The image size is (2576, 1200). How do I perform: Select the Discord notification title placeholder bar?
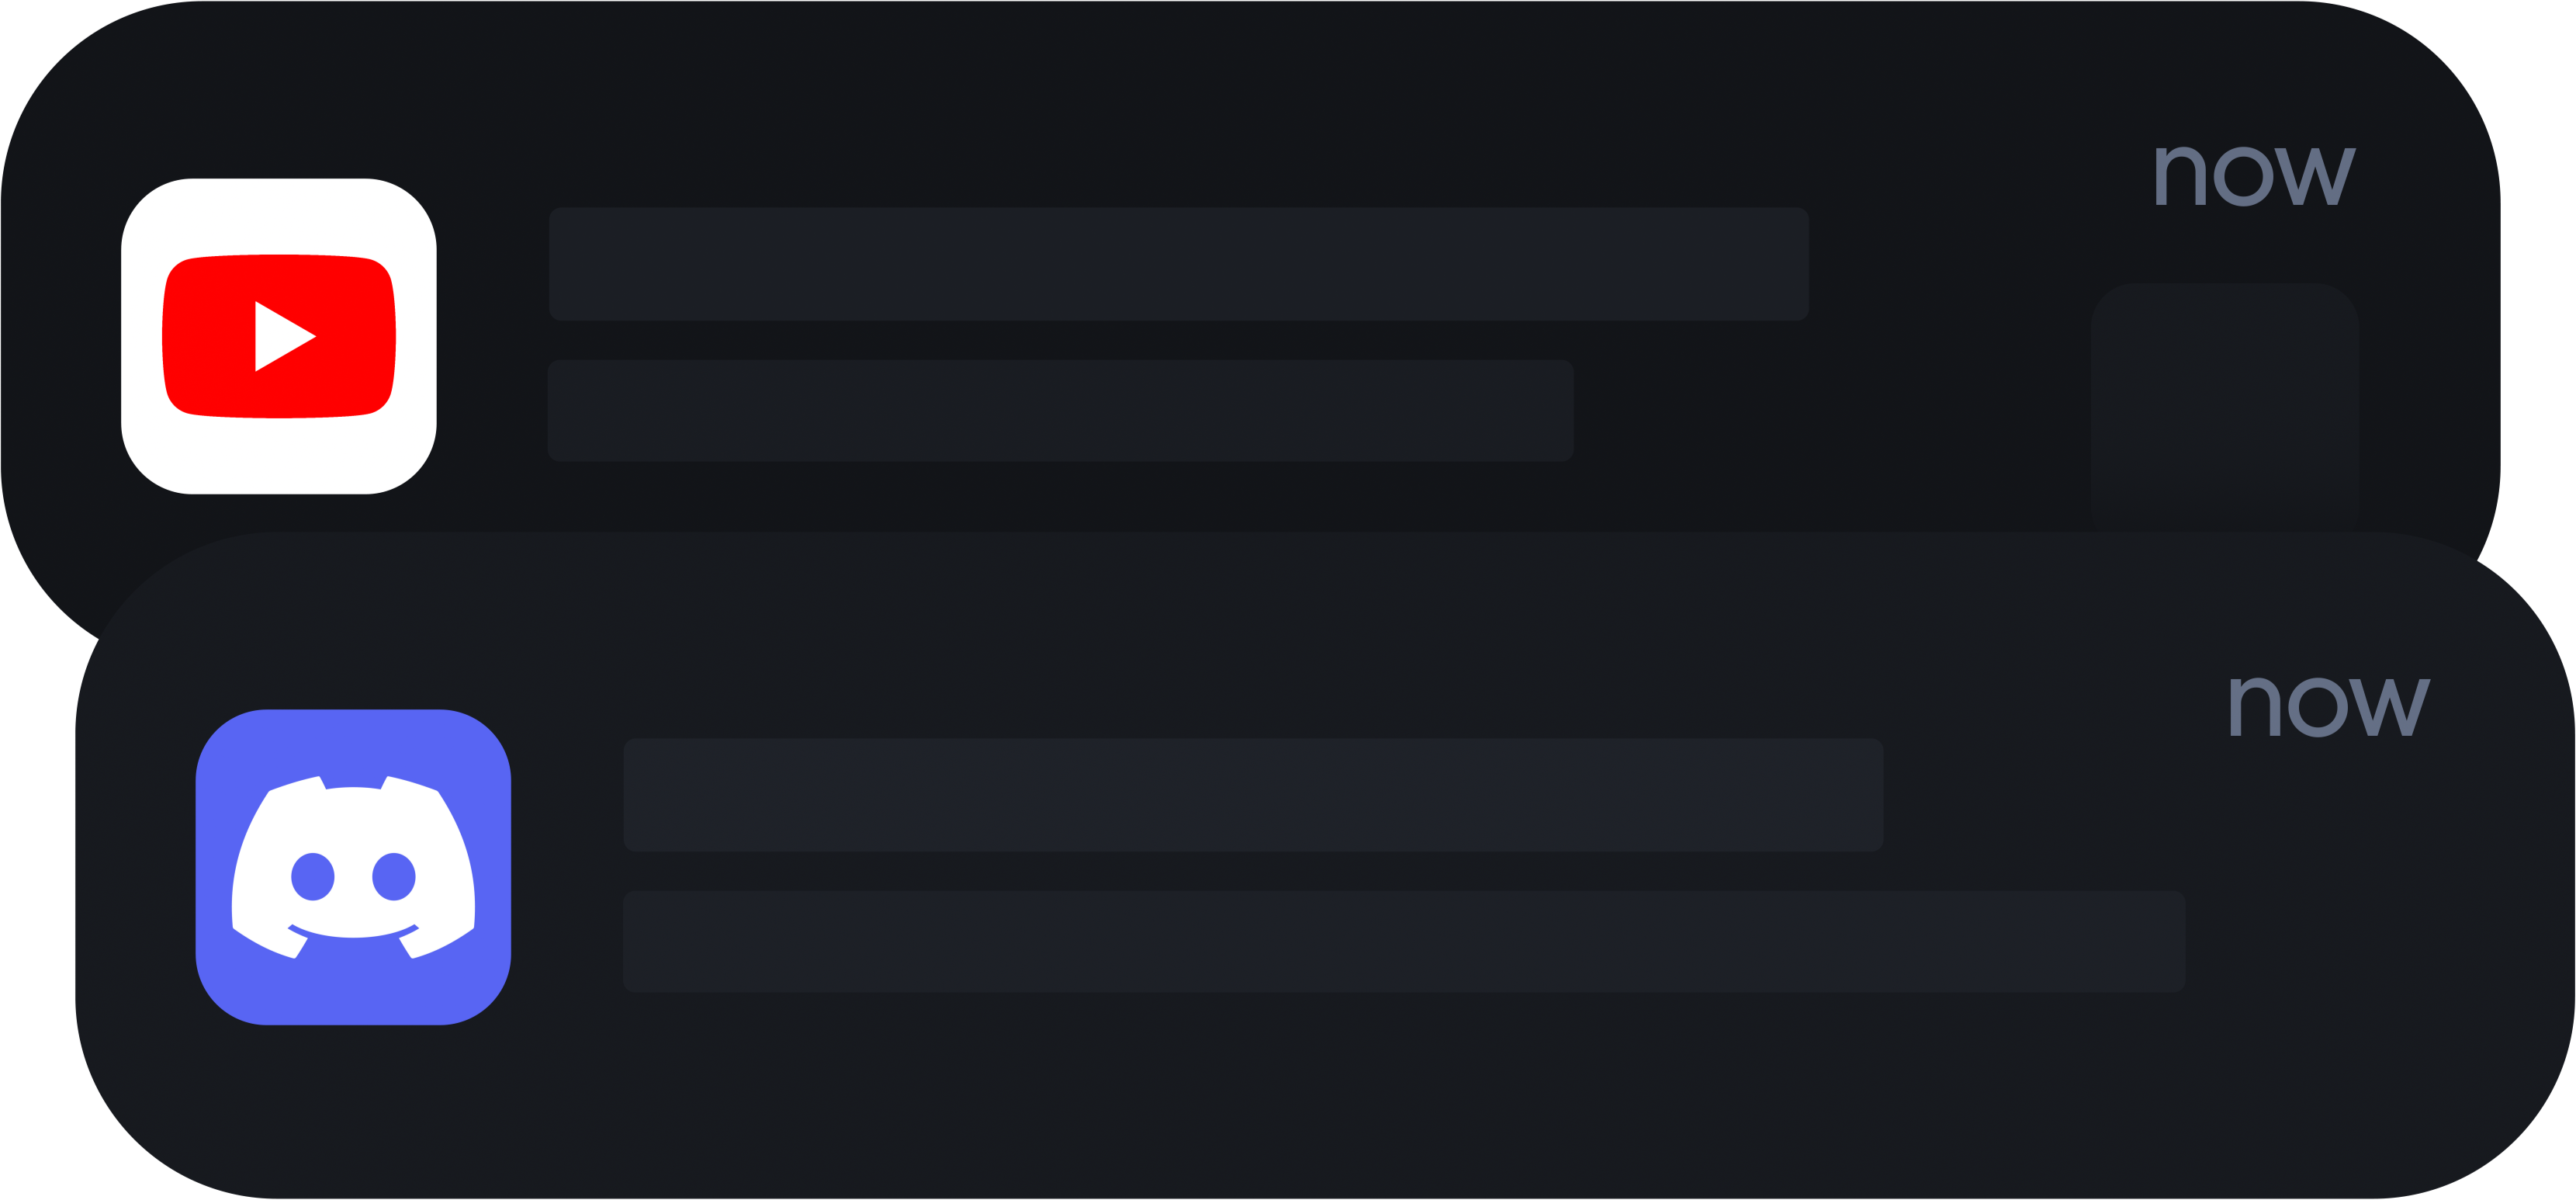[1253, 795]
